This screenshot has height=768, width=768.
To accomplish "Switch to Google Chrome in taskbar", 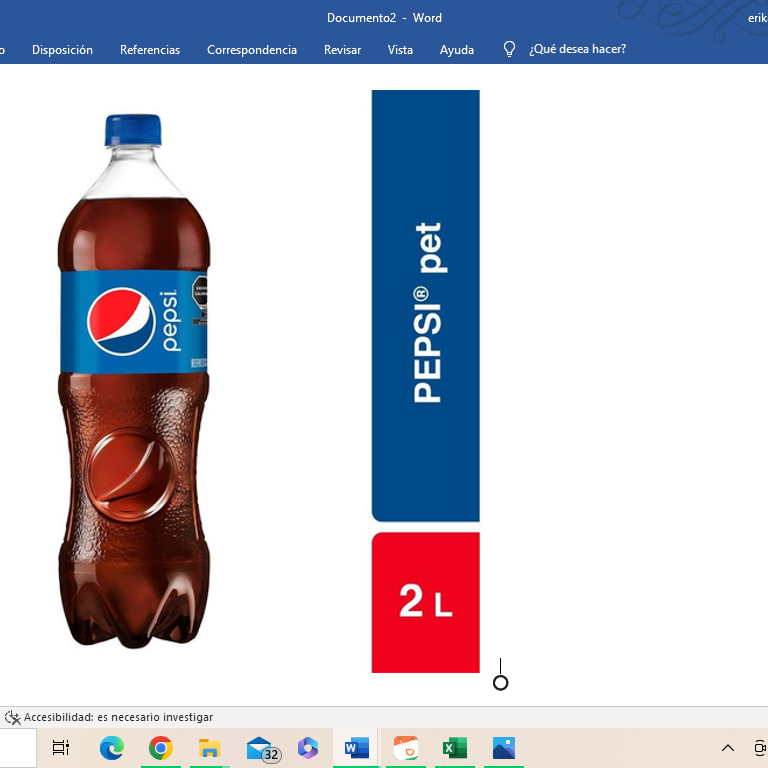I will [161, 748].
